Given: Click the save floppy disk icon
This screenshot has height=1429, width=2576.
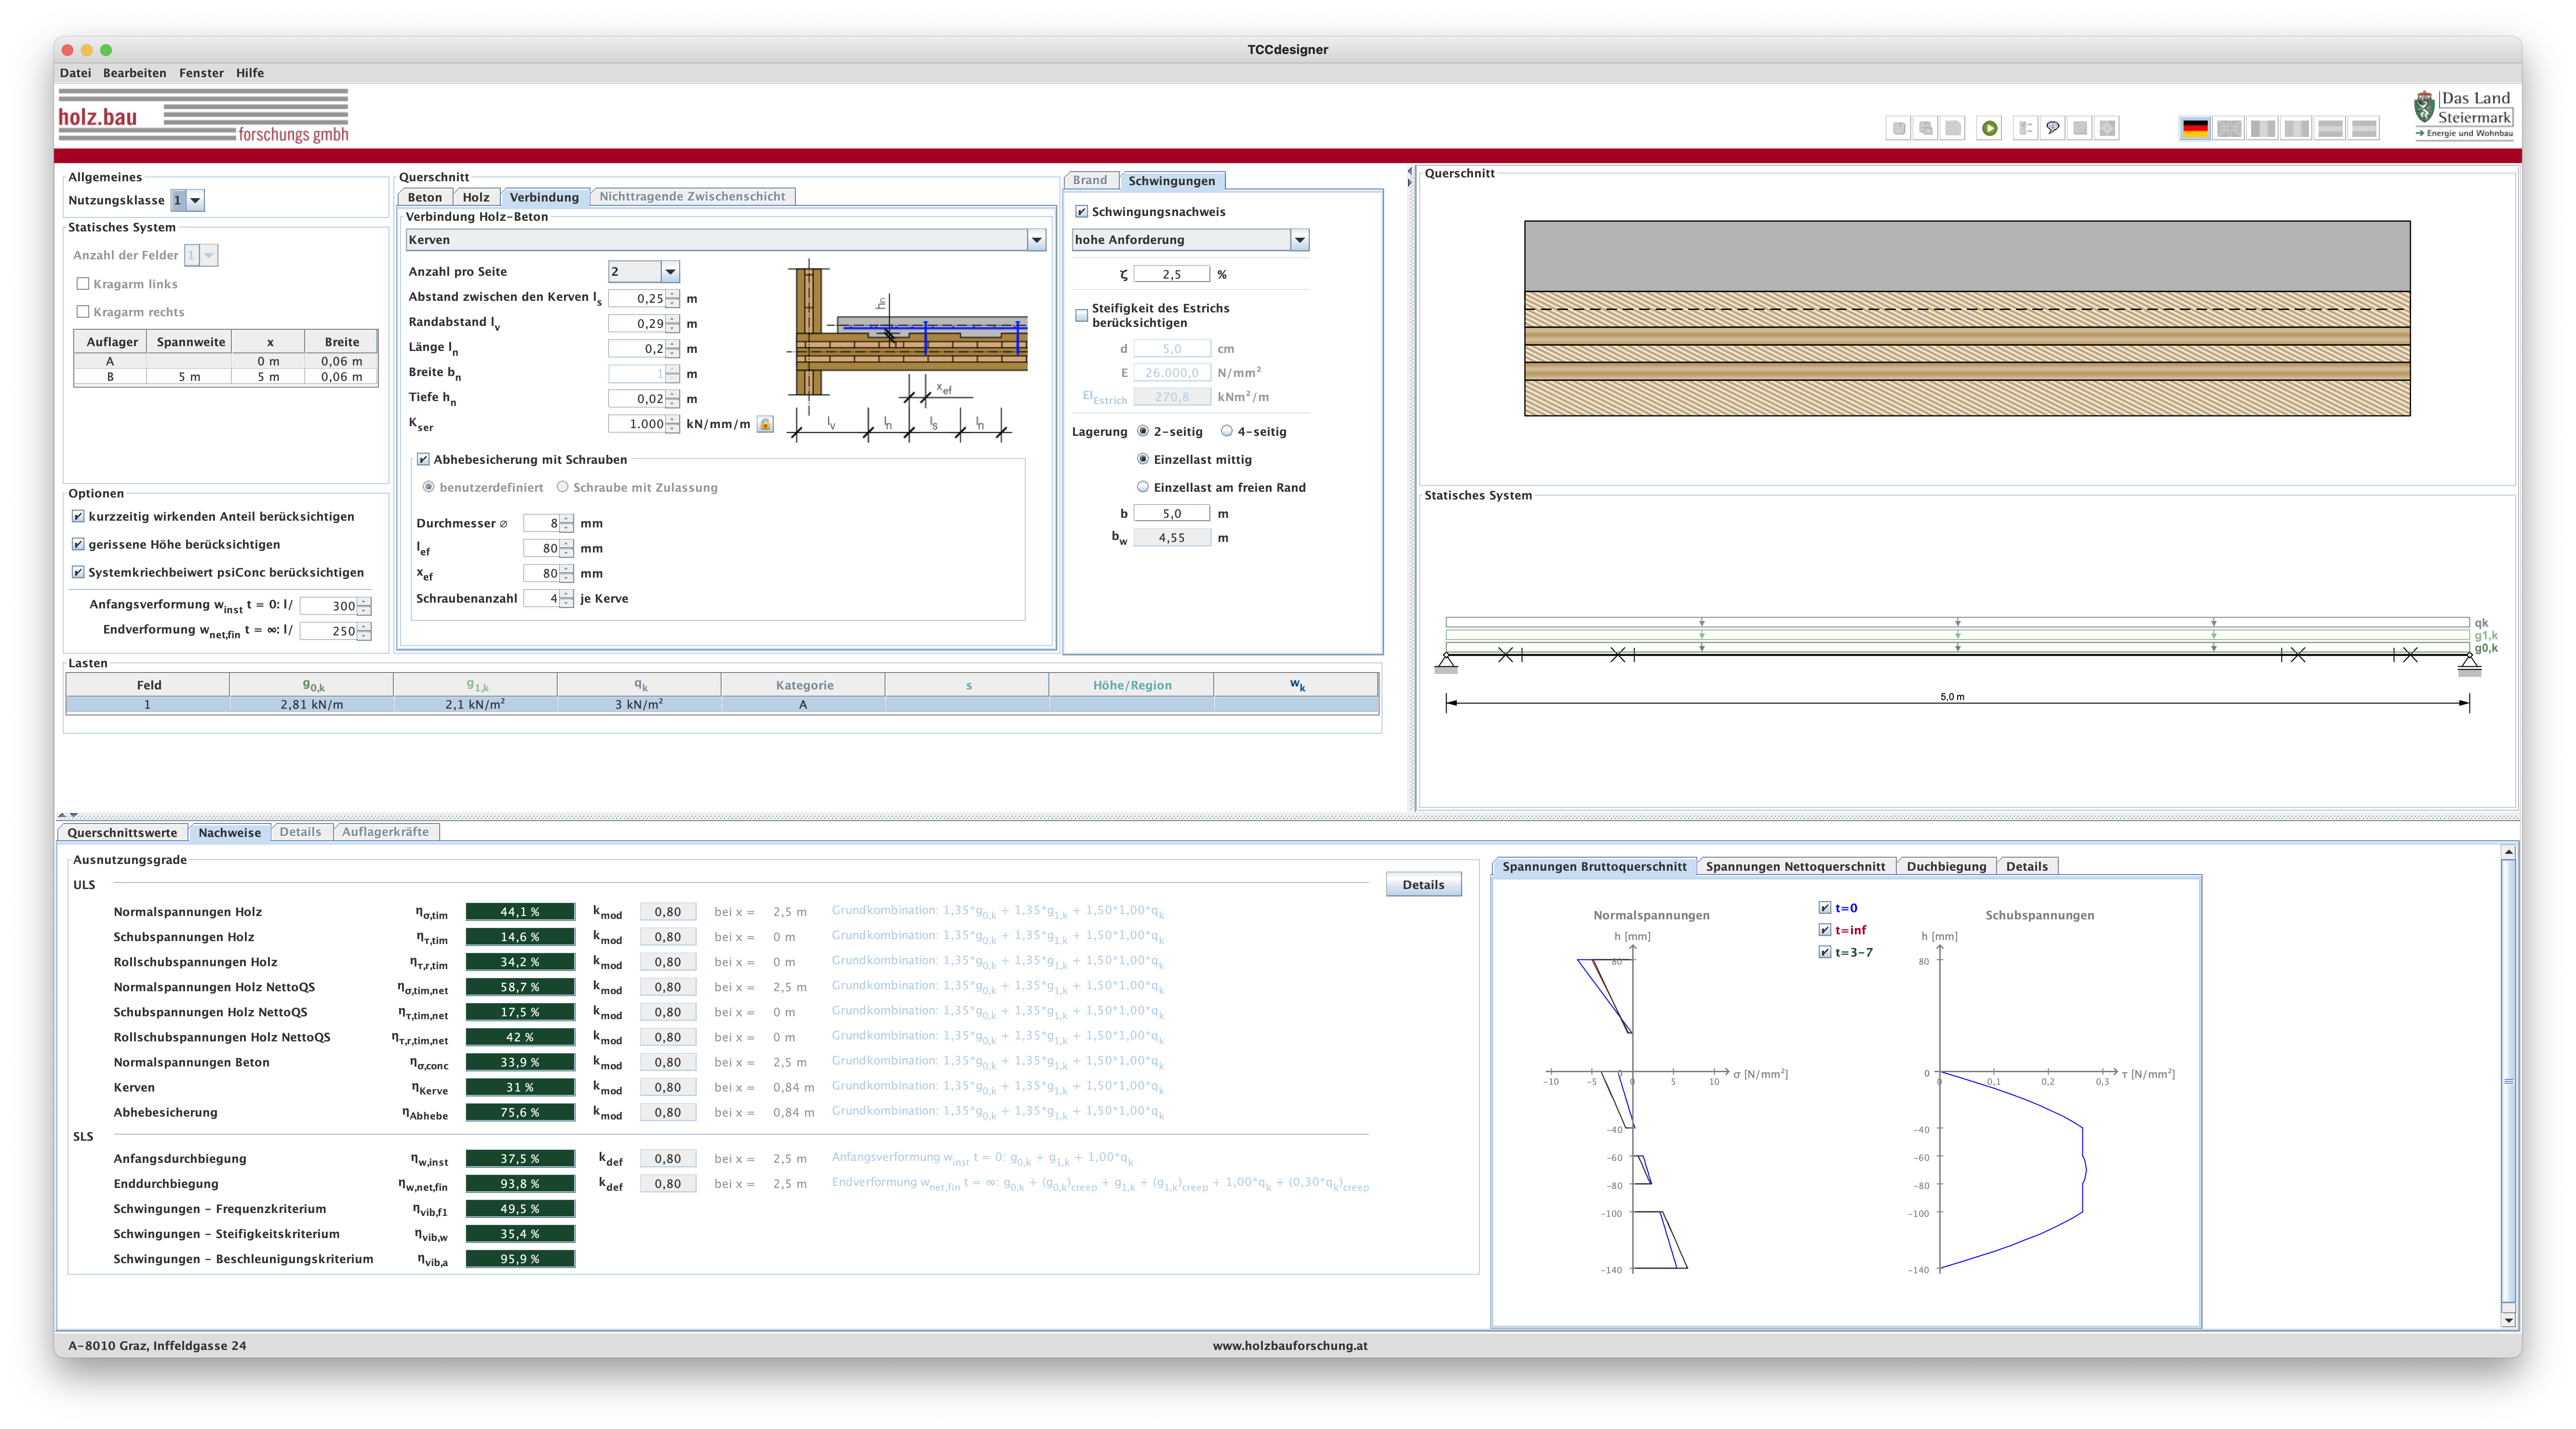Looking at the screenshot, I should 1898,128.
